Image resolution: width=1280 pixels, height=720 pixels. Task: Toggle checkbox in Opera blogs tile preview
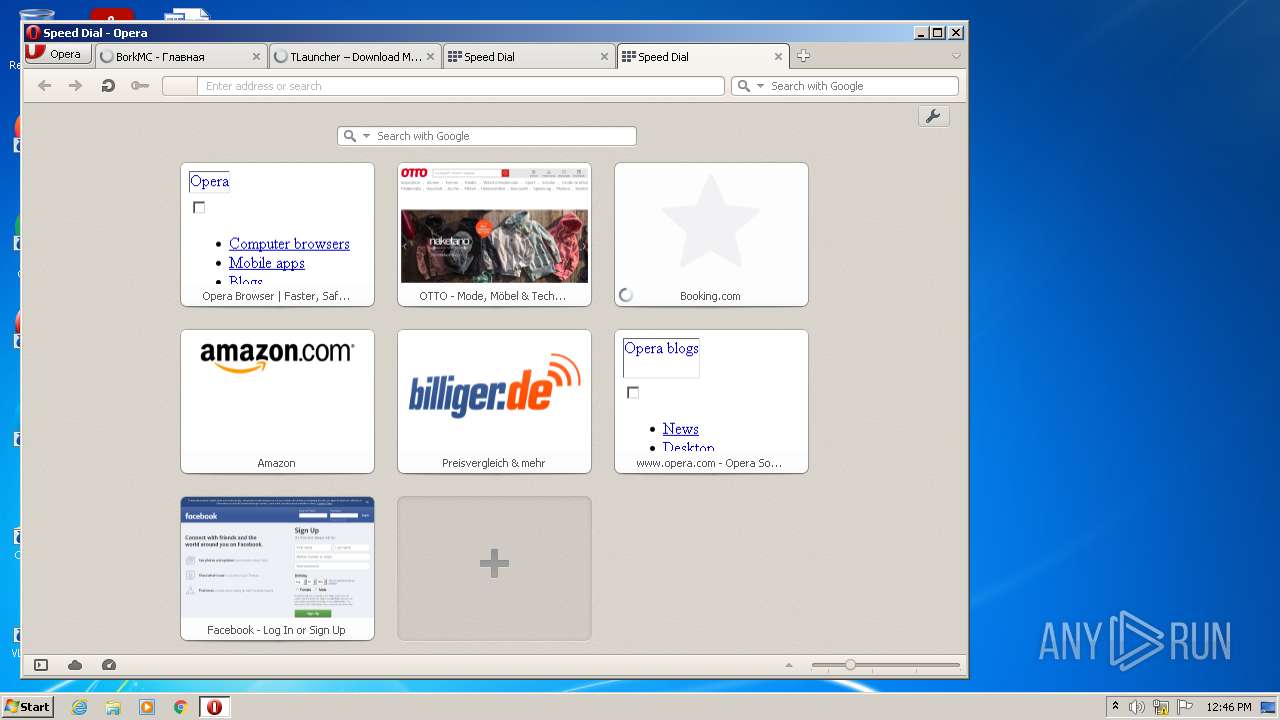[633, 393]
